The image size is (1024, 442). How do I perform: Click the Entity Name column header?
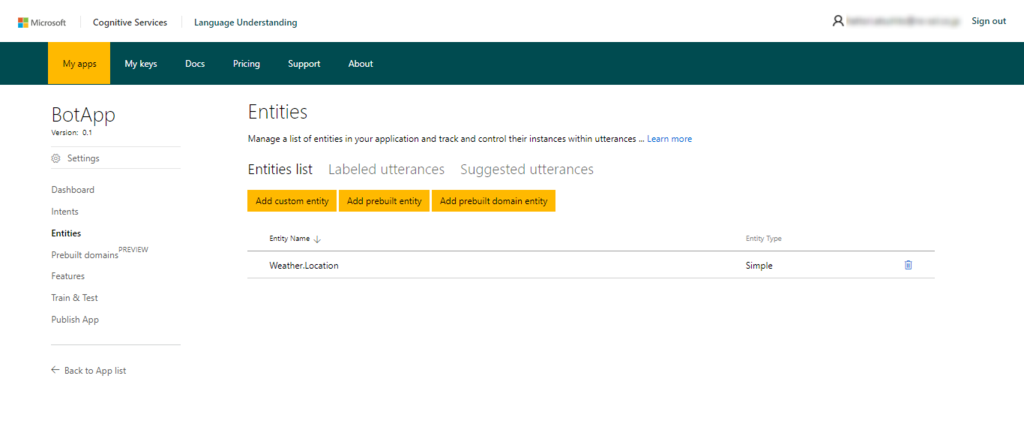pyautogui.click(x=289, y=239)
